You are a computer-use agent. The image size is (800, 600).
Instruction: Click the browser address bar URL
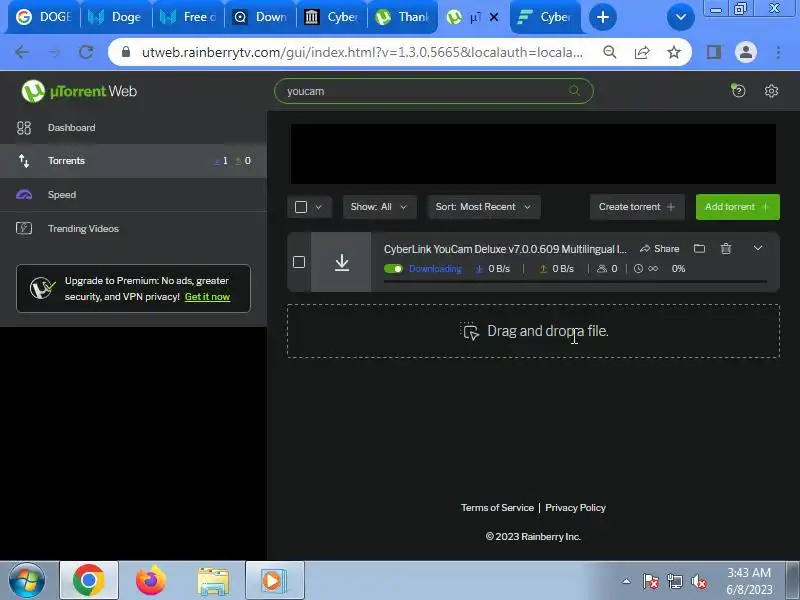[362, 52]
